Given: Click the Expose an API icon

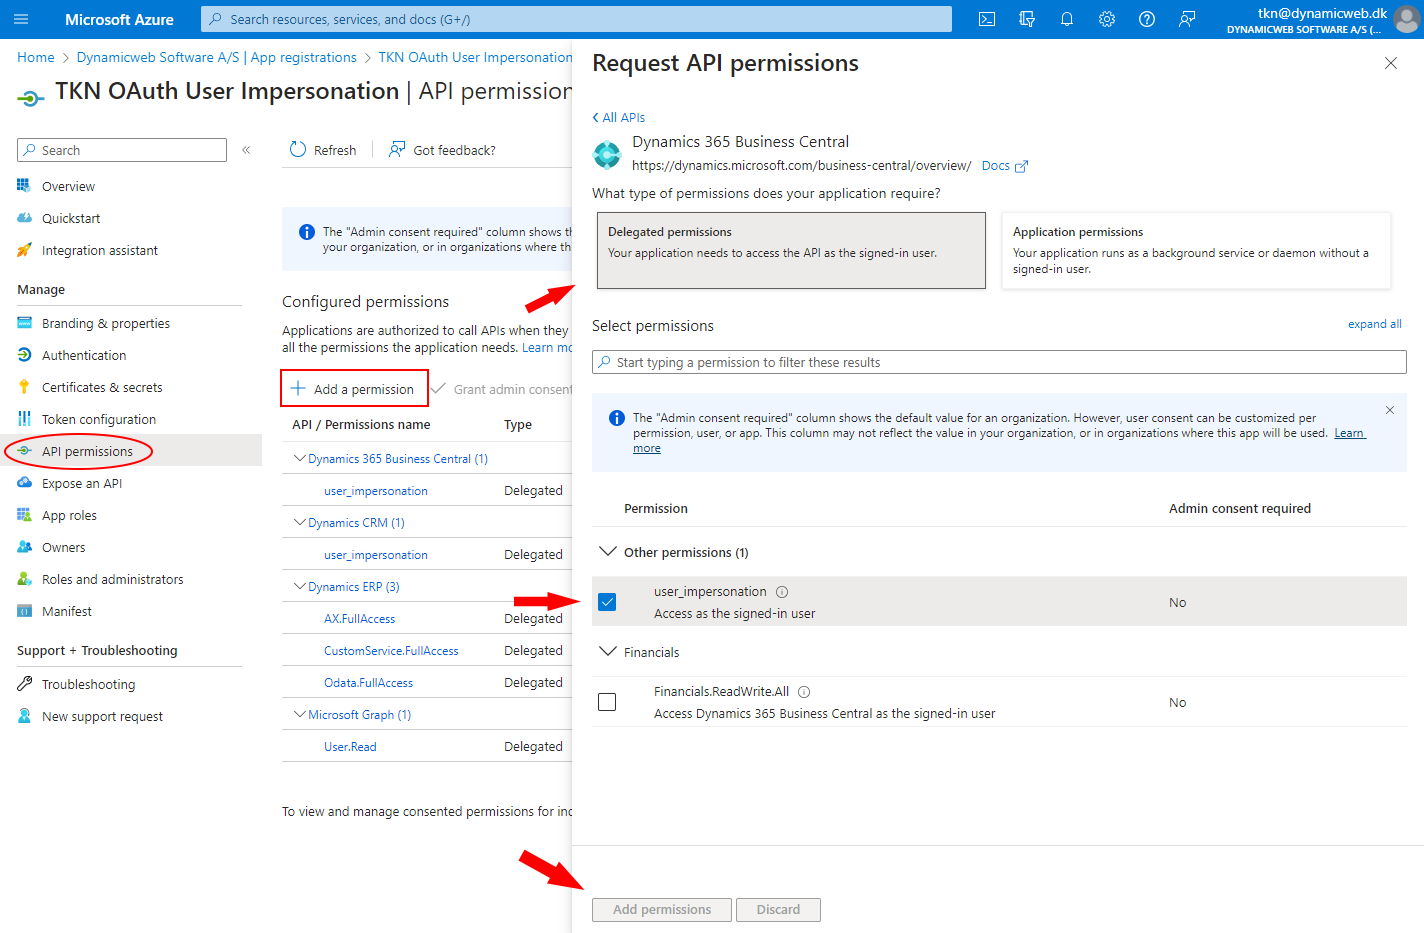Looking at the screenshot, I should (24, 483).
